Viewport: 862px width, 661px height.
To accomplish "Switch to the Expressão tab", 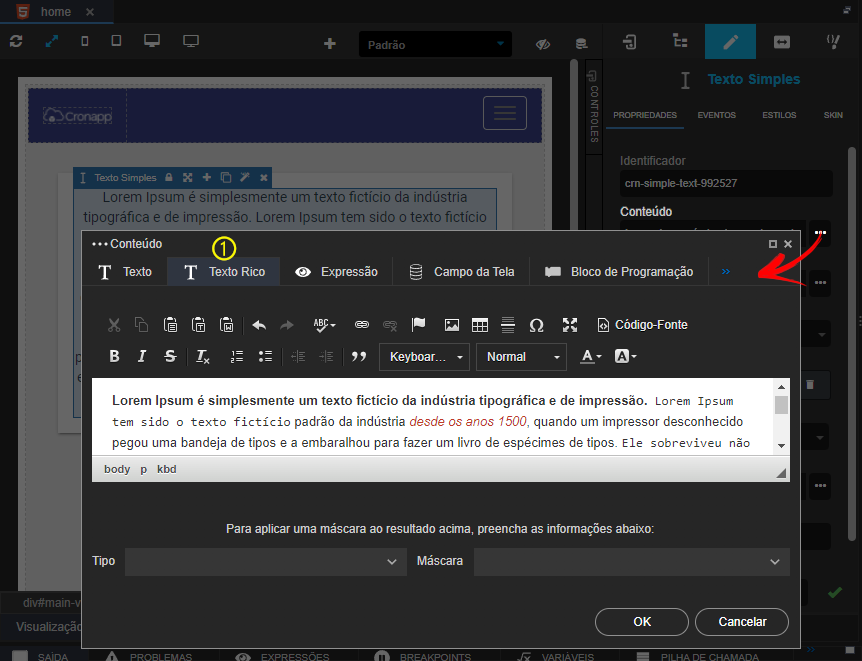I will [x=336, y=272].
